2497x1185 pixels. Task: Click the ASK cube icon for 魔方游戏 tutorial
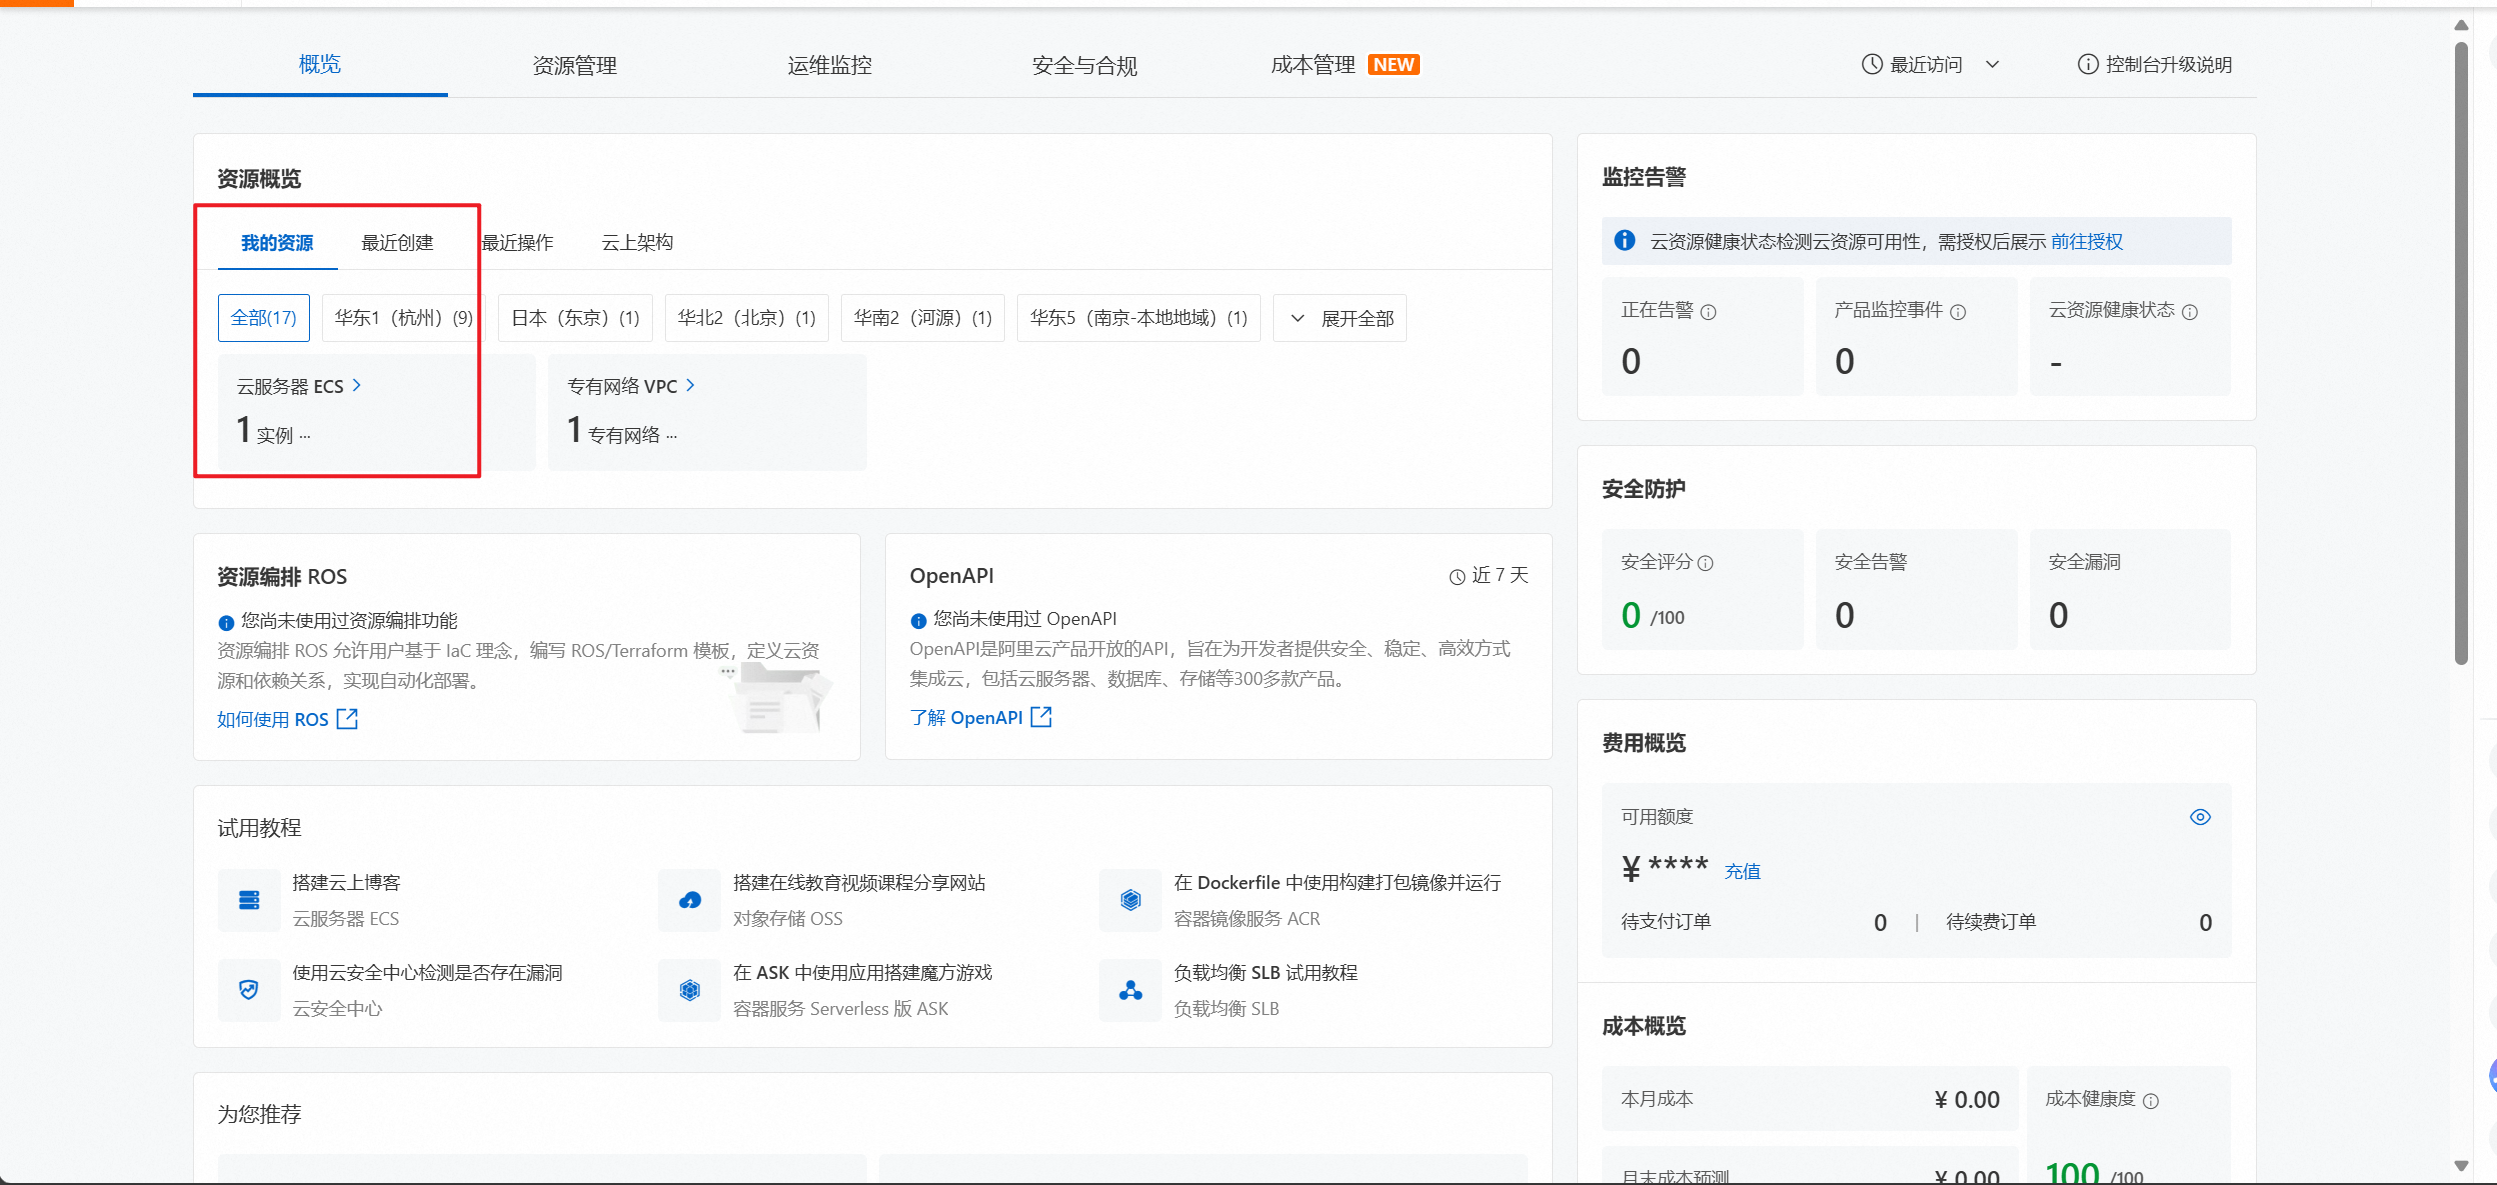690,990
